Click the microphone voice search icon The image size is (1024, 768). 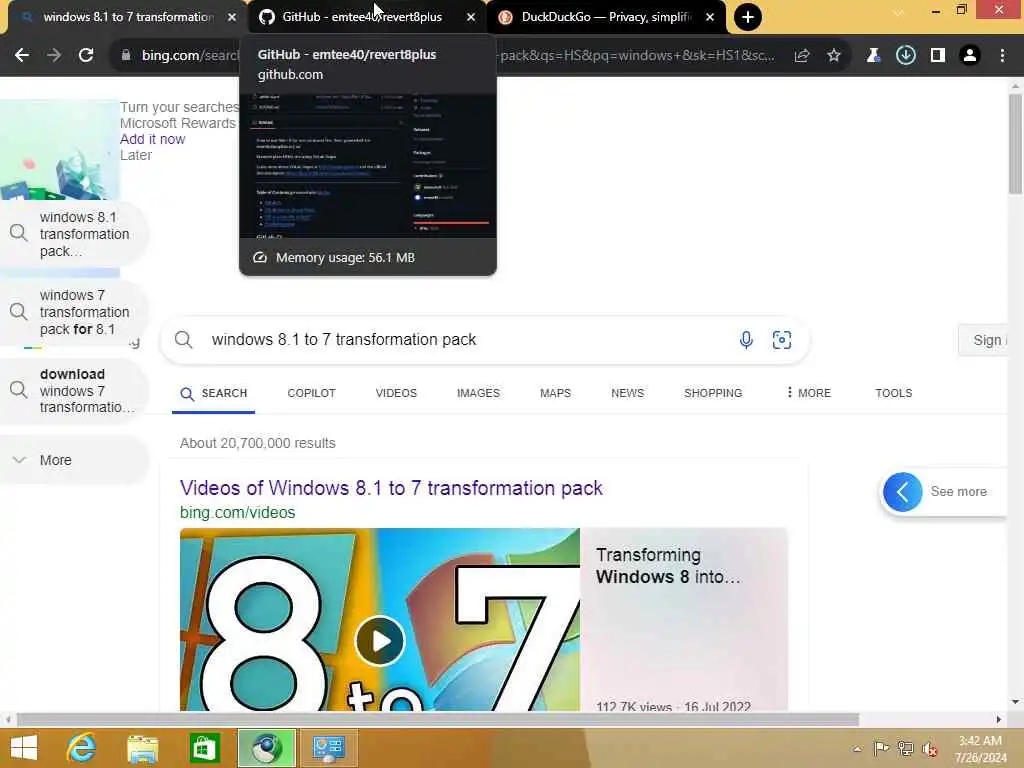(x=746, y=340)
